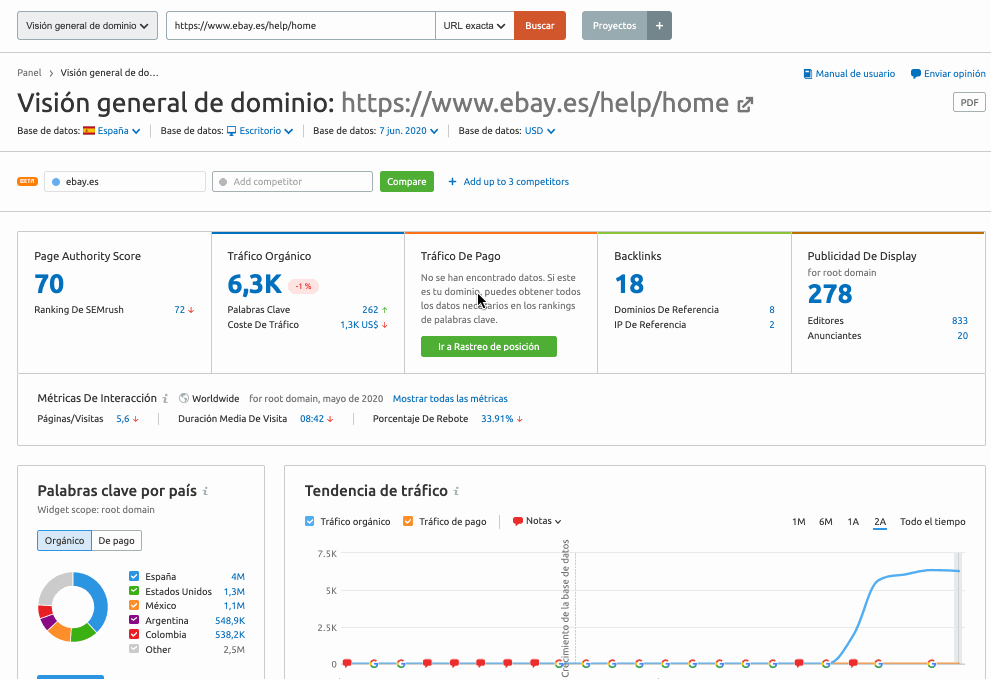This screenshot has width=991, height=679.
Task: Click the Proyectos button
Action: (x=614, y=26)
